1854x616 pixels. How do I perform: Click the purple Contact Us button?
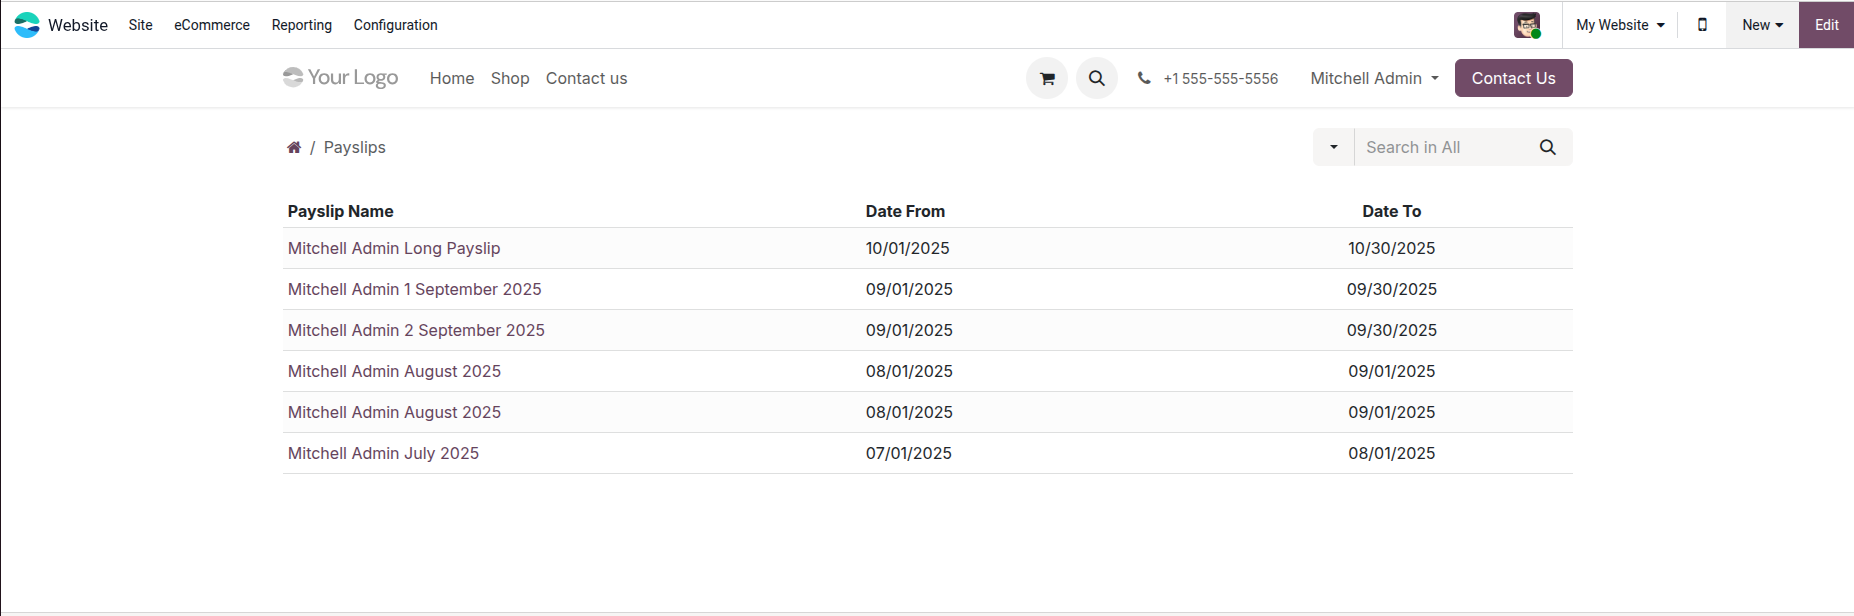click(1513, 78)
